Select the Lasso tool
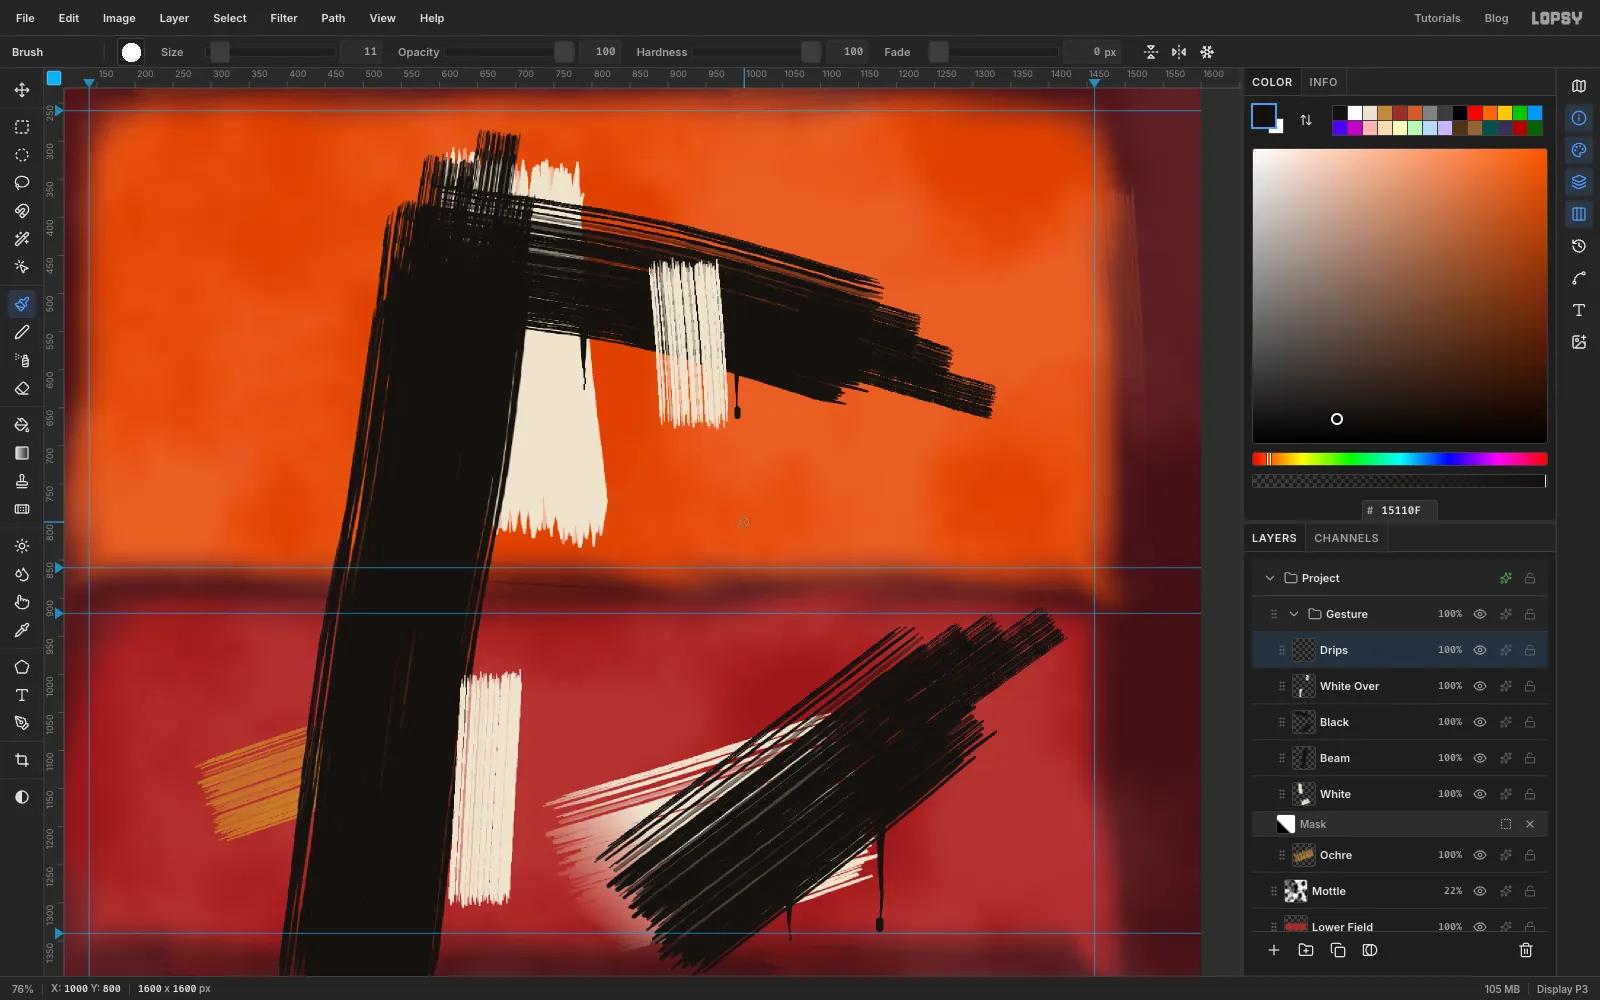 coord(22,183)
